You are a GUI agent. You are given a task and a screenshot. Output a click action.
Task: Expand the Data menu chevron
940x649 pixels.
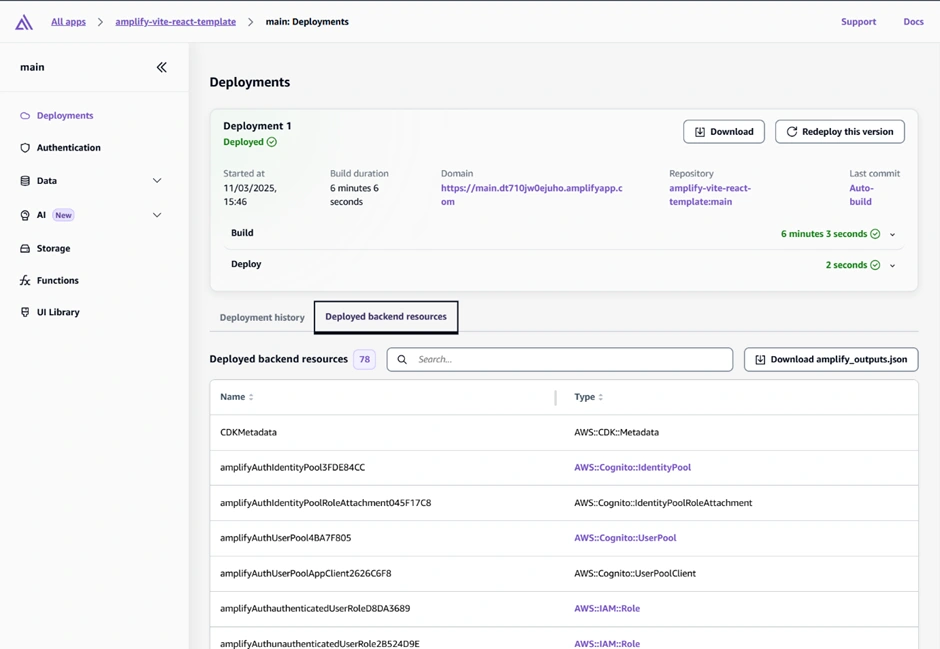pyautogui.click(x=157, y=181)
